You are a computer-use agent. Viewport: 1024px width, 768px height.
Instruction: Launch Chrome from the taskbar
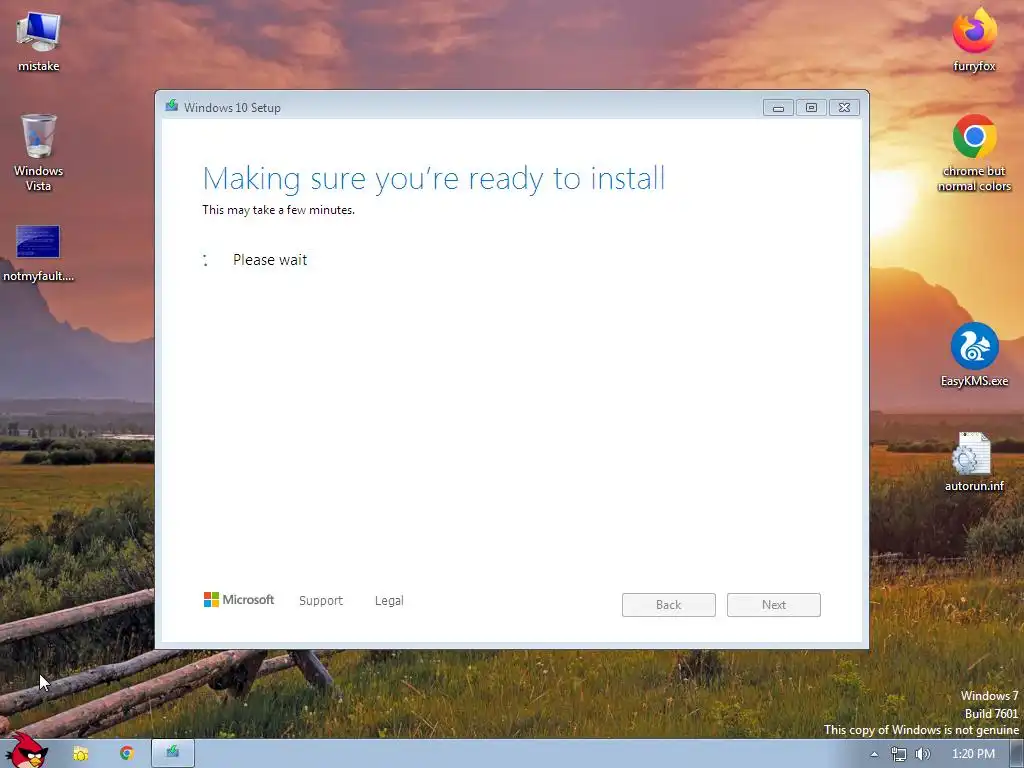click(x=127, y=754)
